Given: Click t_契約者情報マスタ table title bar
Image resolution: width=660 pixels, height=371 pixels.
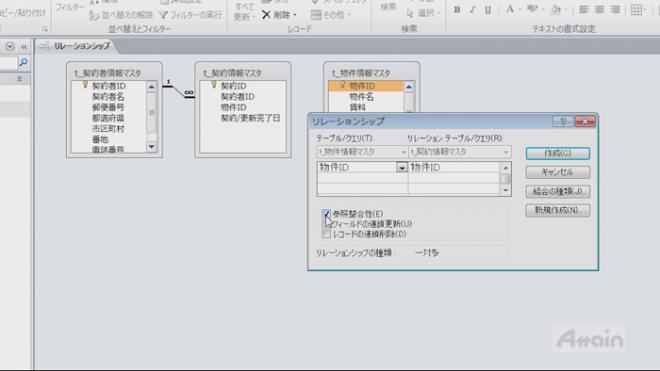Looking at the screenshot, I should (114, 72).
